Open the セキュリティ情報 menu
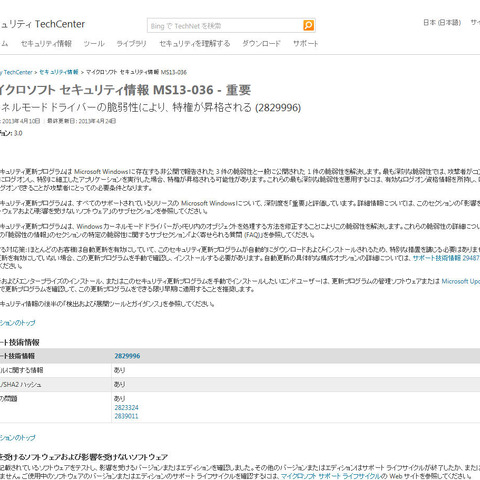 (x=46, y=44)
